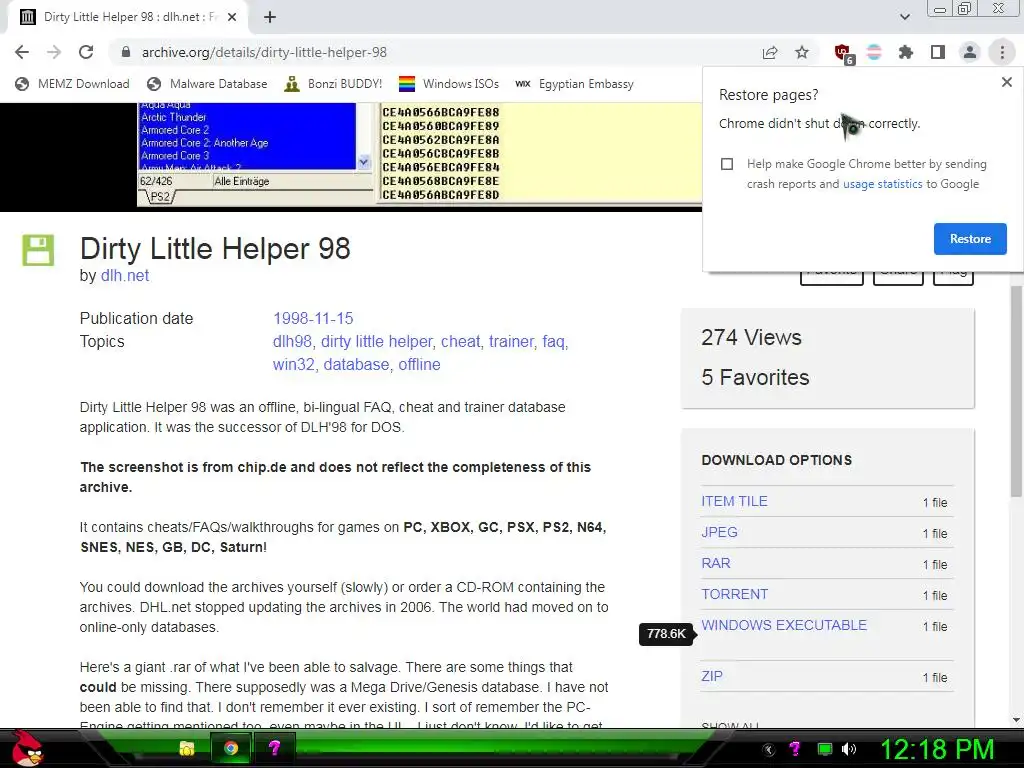Close the Dirty Little Helper 98 tab

232,17
